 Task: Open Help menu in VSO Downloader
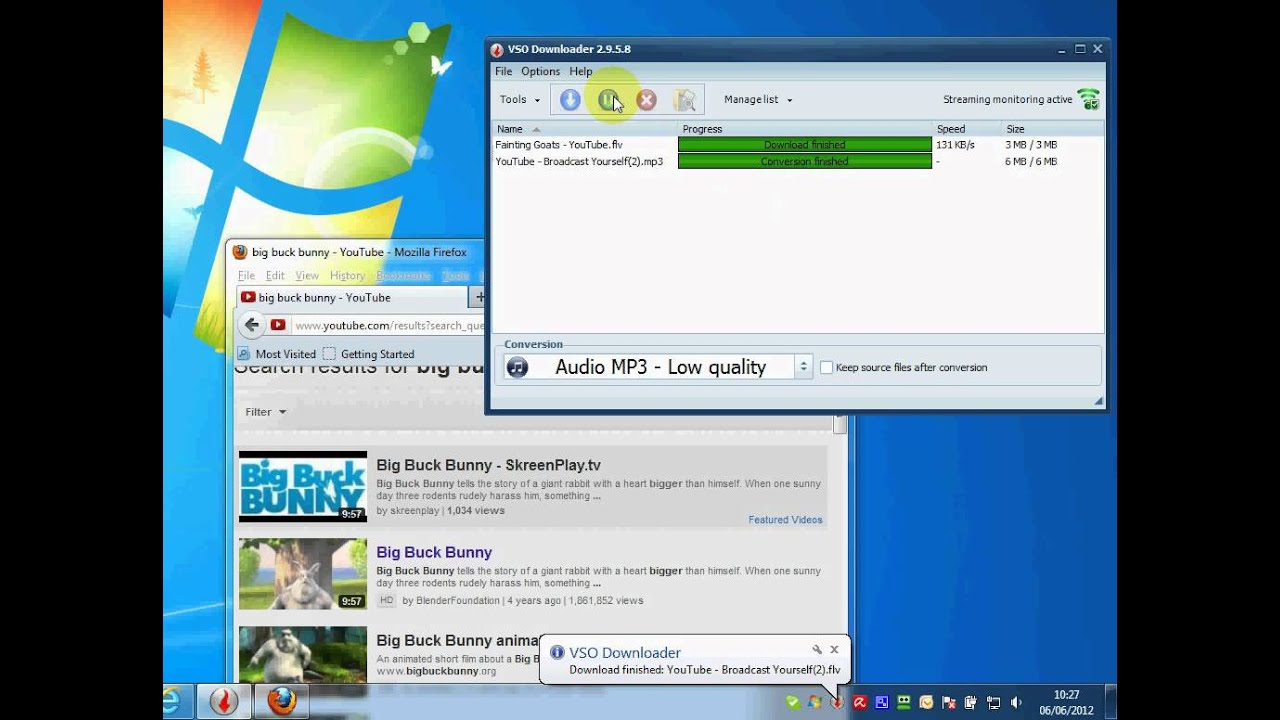click(x=581, y=72)
